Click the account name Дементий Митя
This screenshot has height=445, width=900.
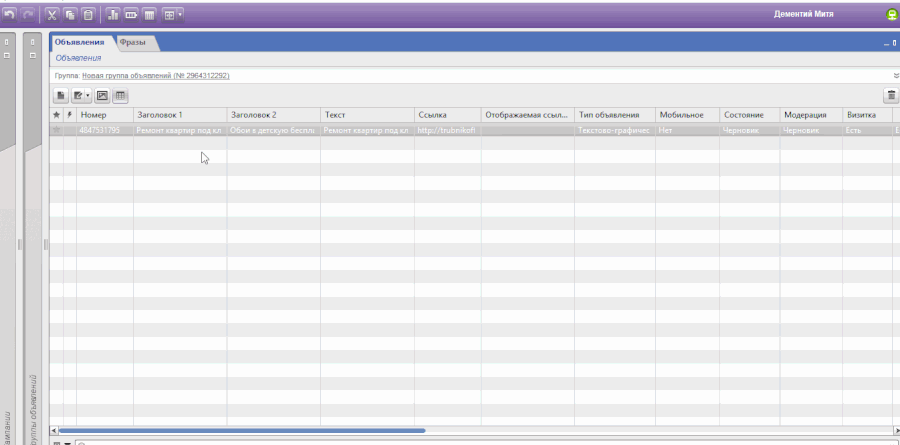coord(804,14)
